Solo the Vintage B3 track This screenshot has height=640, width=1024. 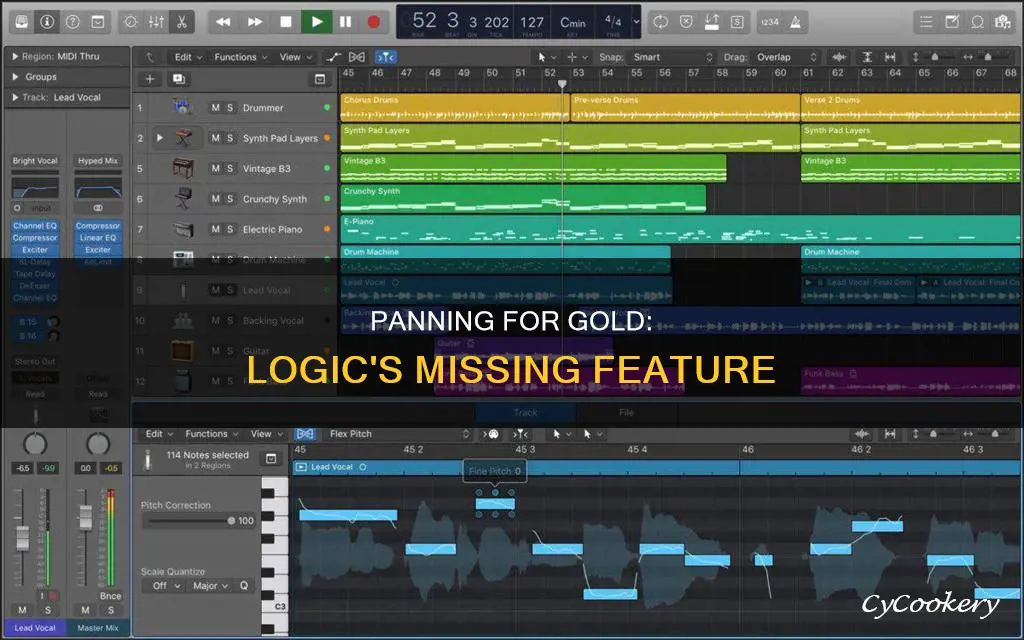[x=230, y=168]
